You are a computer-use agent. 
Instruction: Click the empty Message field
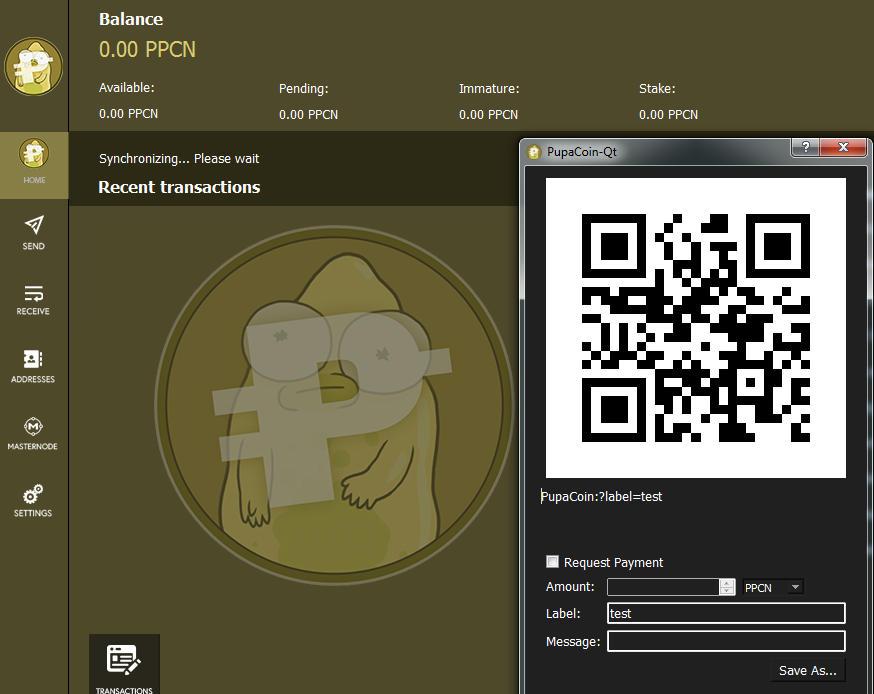(726, 641)
